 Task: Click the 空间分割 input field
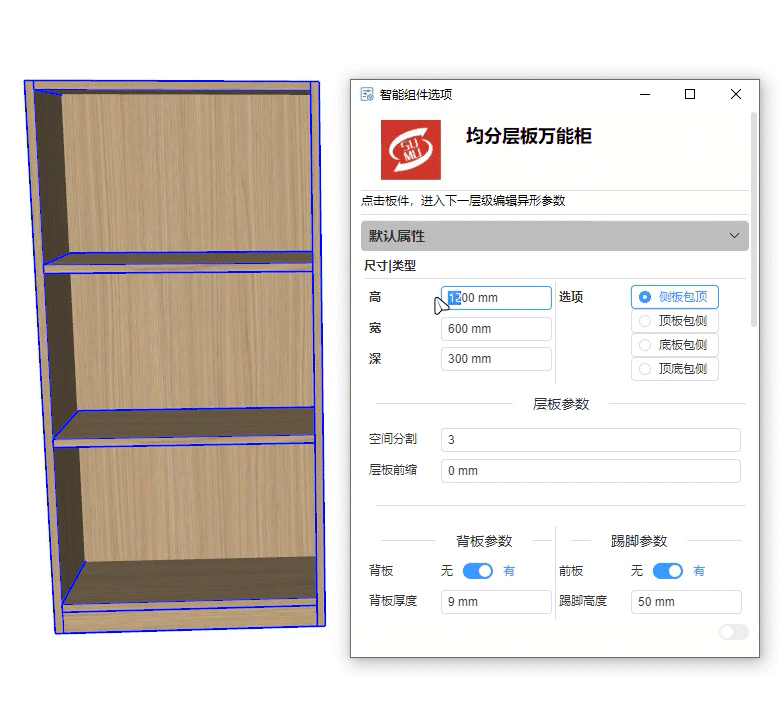(x=590, y=440)
